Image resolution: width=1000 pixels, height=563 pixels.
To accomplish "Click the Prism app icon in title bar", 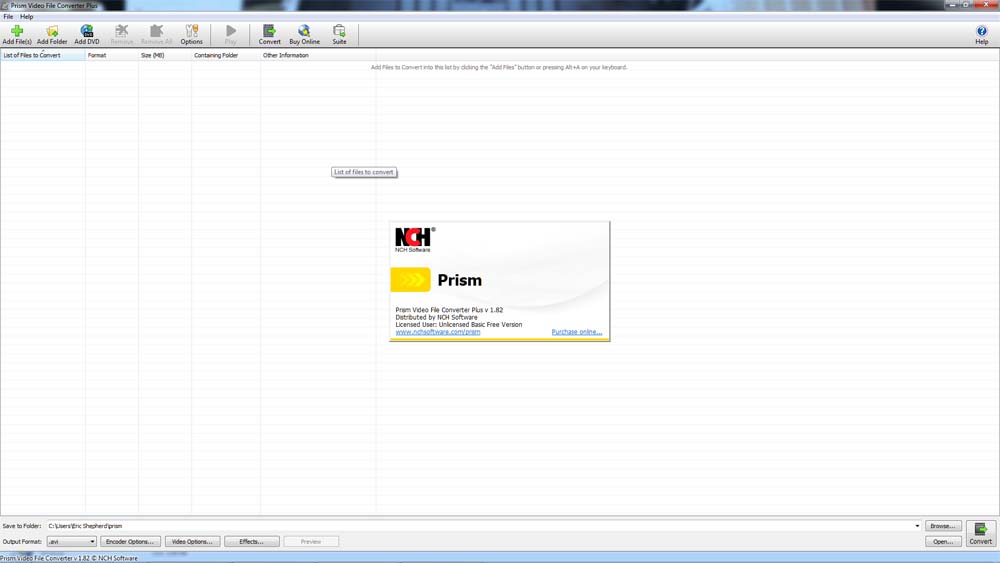I will point(5,5).
